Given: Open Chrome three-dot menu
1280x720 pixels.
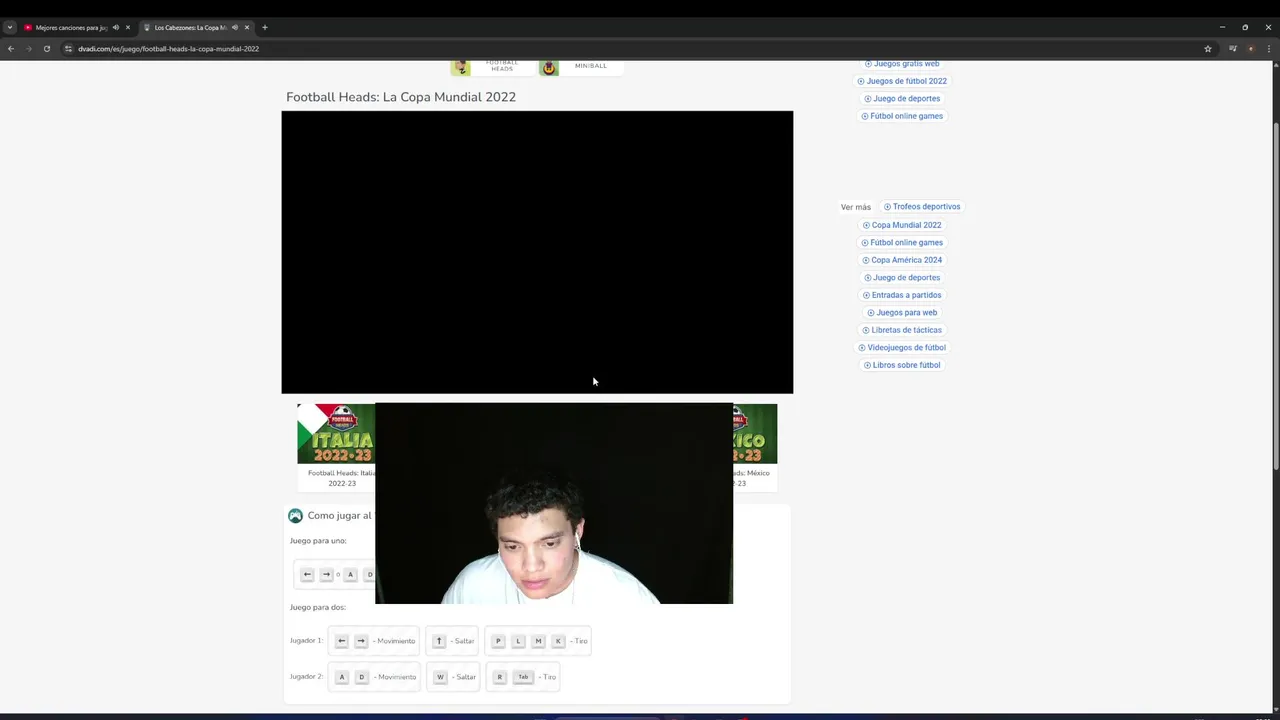Looking at the screenshot, I should point(1269,48).
